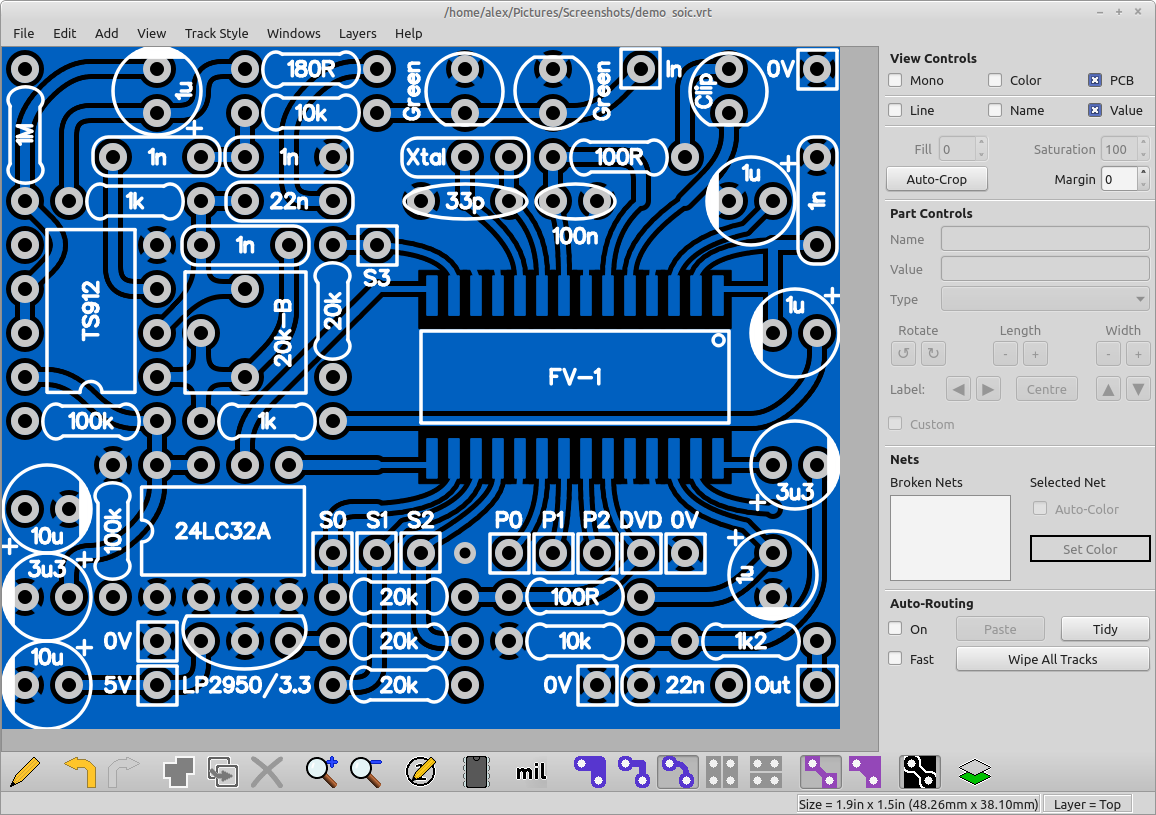This screenshot has width=1156, height=815.
Task: Open the Windows menu
Action: (x=294, y=33)
